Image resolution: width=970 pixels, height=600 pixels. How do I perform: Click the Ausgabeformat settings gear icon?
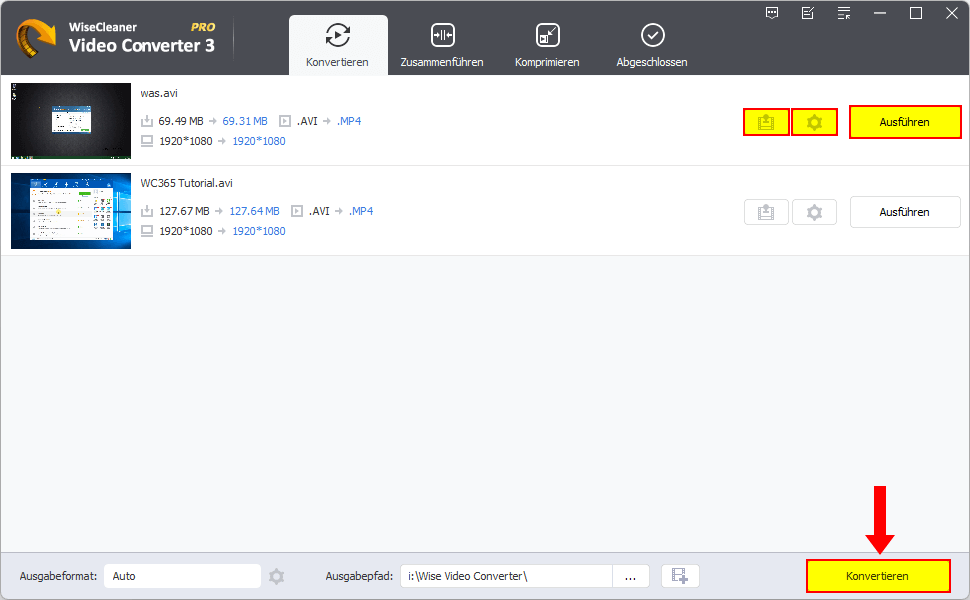pos(277,576)
